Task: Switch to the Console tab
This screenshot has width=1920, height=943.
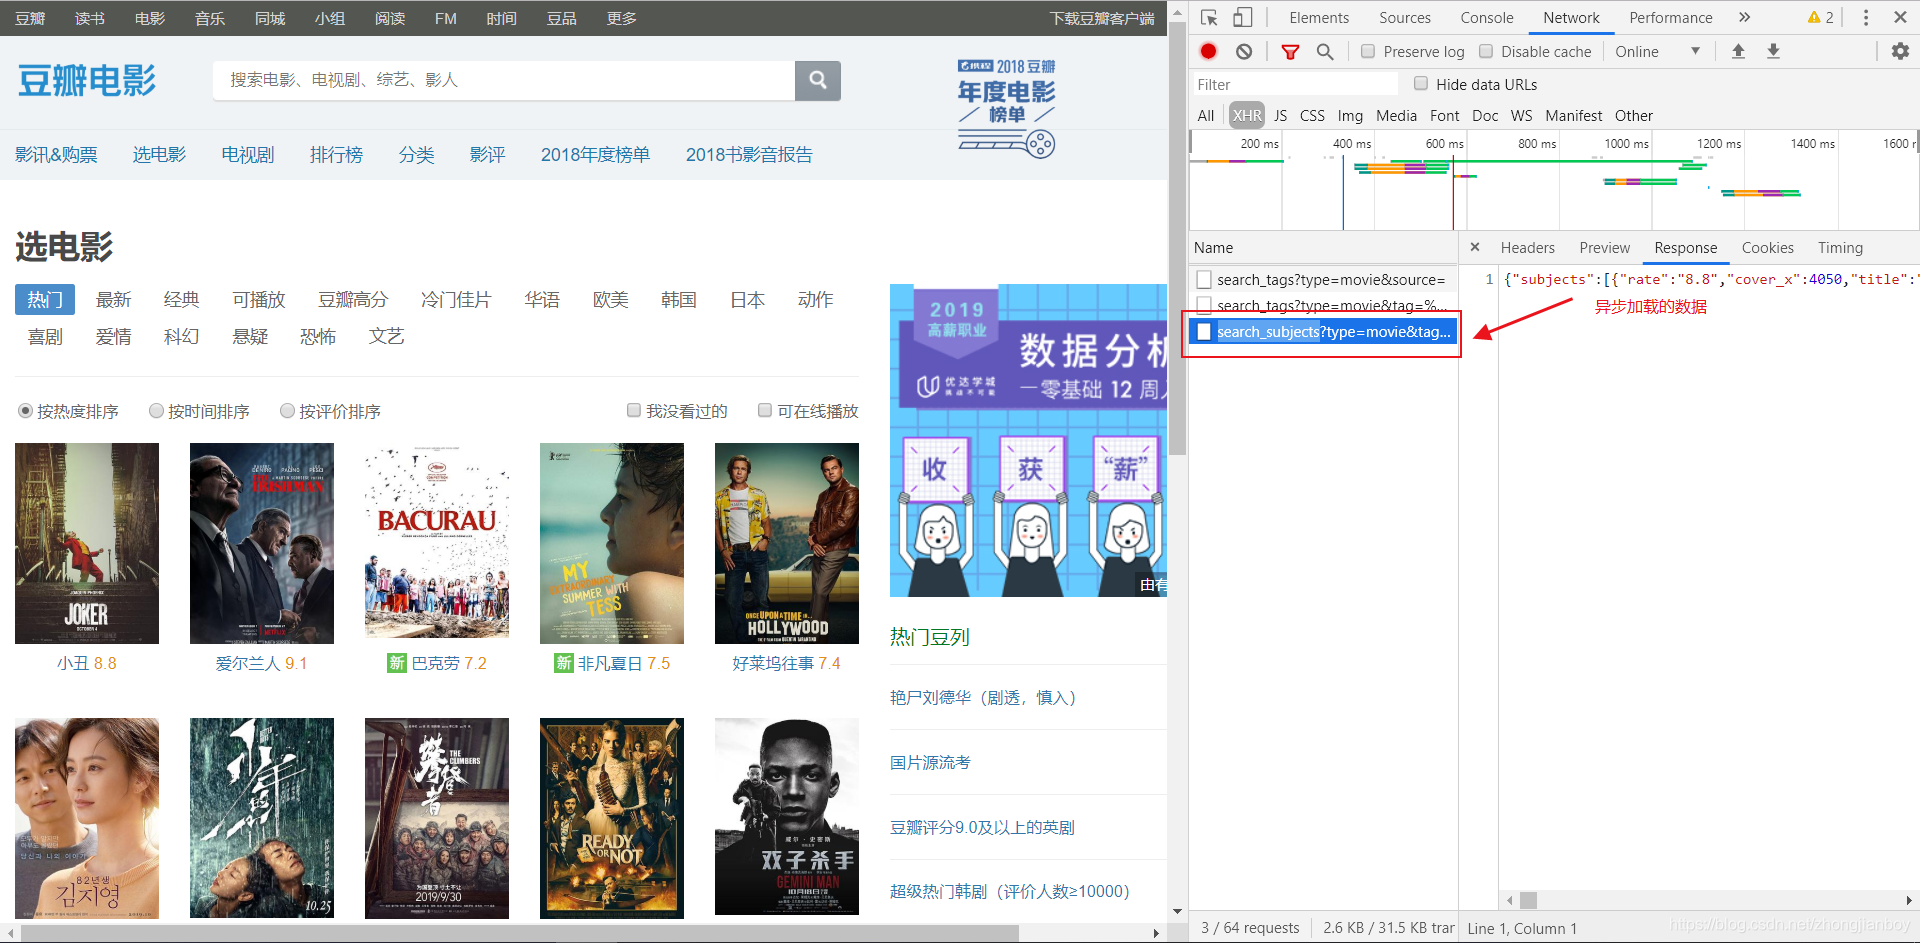Action: [1487, 18]
